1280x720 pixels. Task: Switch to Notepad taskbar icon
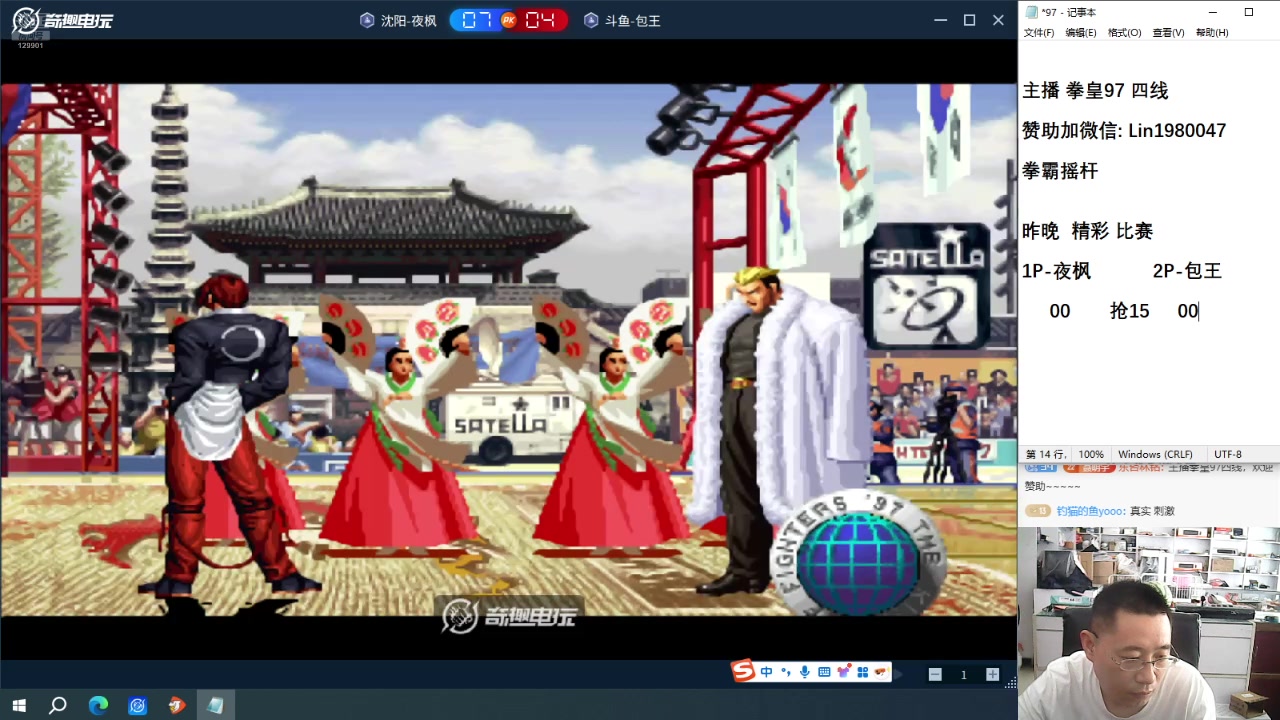point(216,706)
